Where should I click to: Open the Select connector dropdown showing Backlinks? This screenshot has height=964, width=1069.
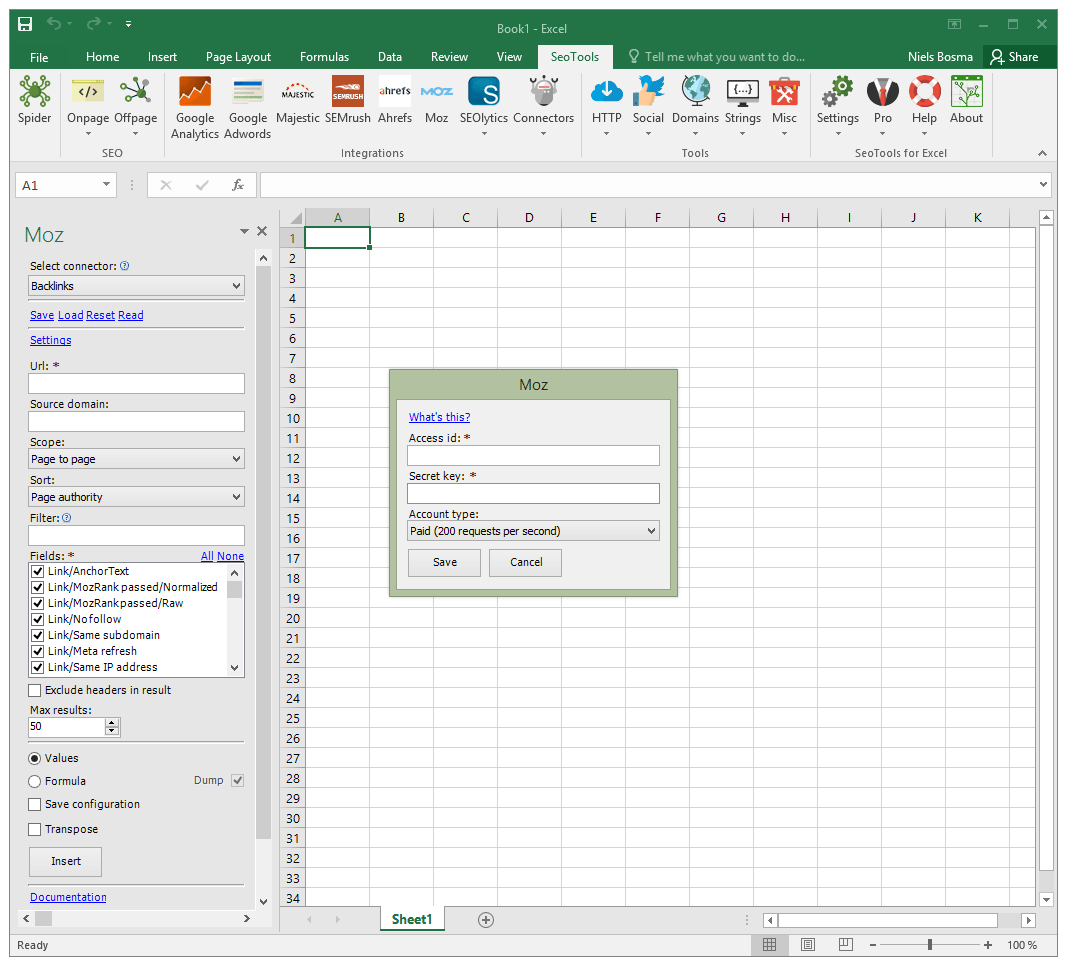136,285
